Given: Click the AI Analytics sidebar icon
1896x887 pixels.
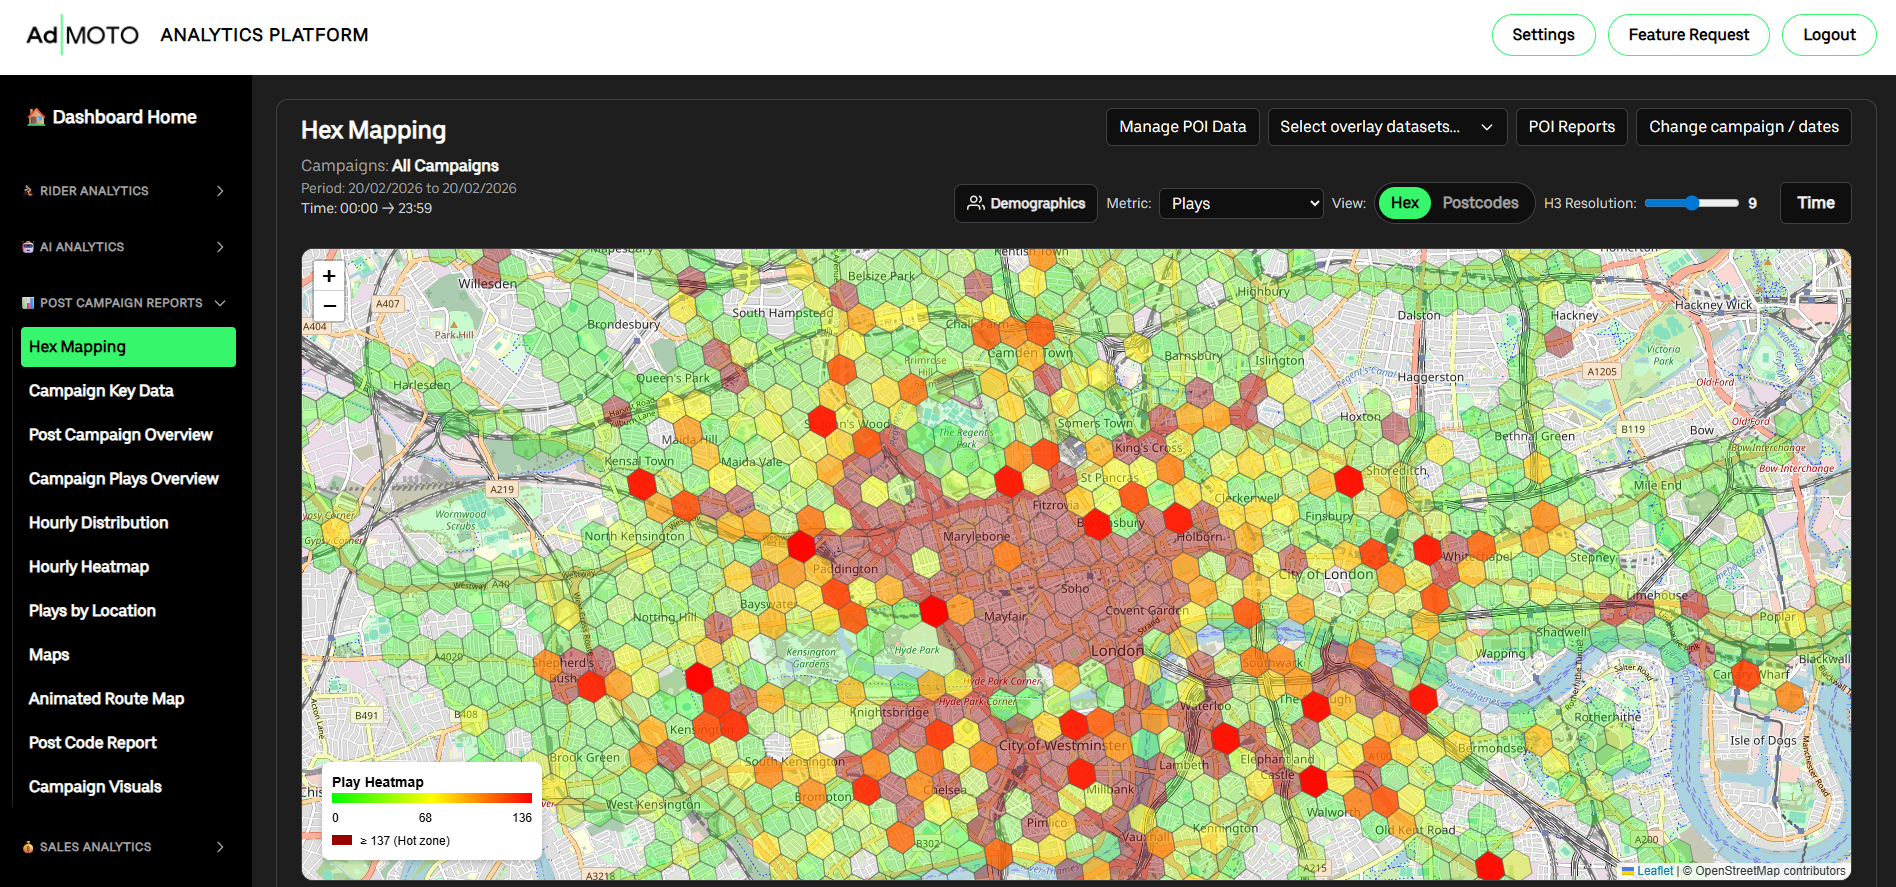Looking at the screenshot, I should click(x=28, y=247).
